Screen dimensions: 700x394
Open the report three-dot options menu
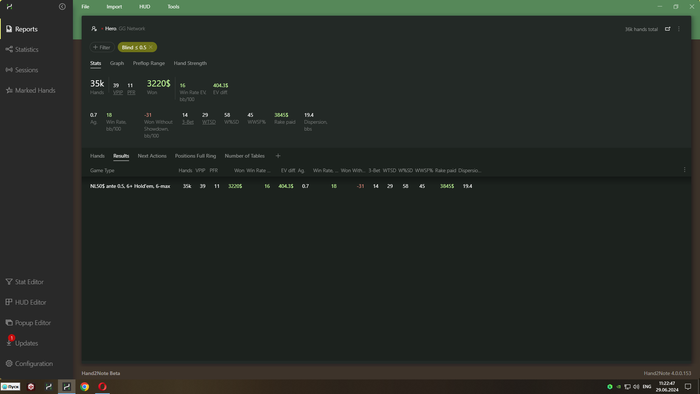point(679,29)
